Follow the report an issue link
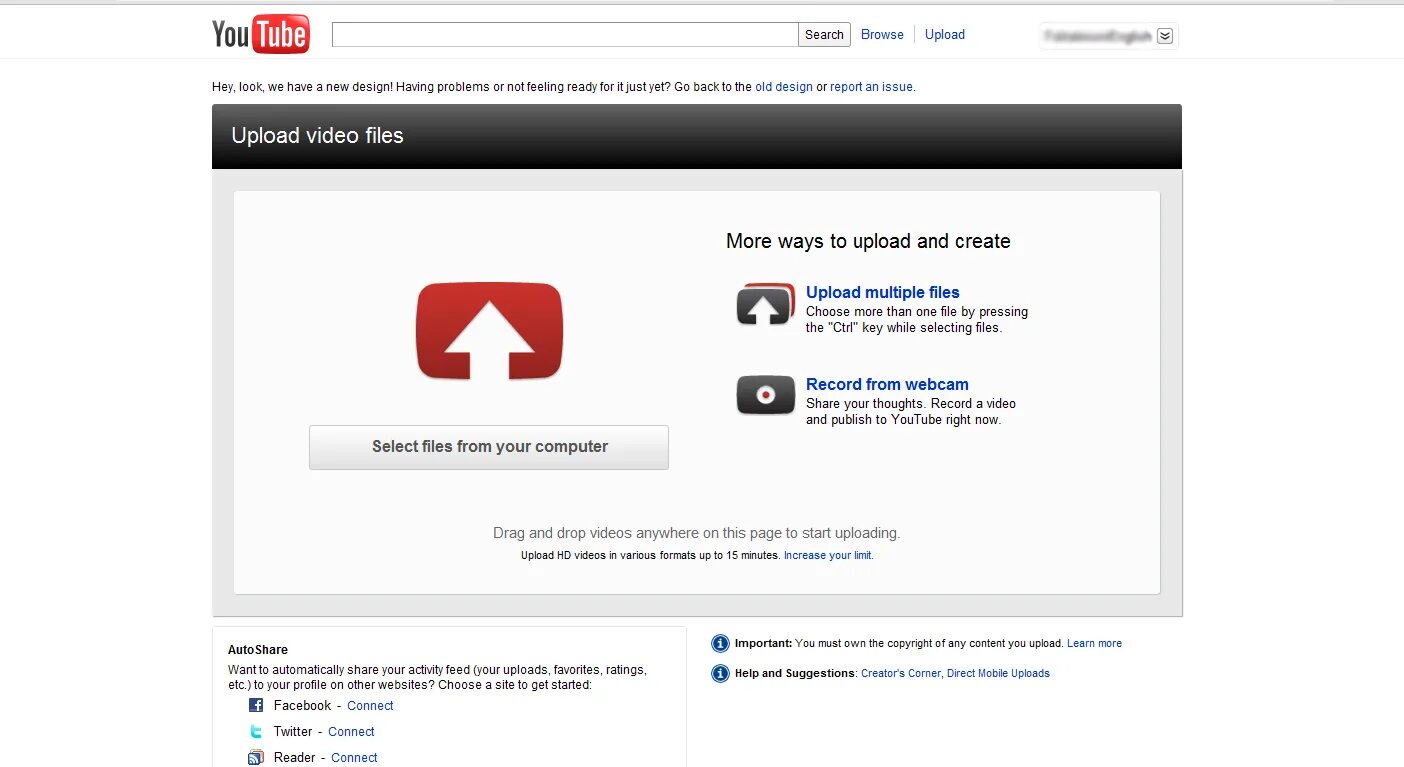 tap(871, 87)
